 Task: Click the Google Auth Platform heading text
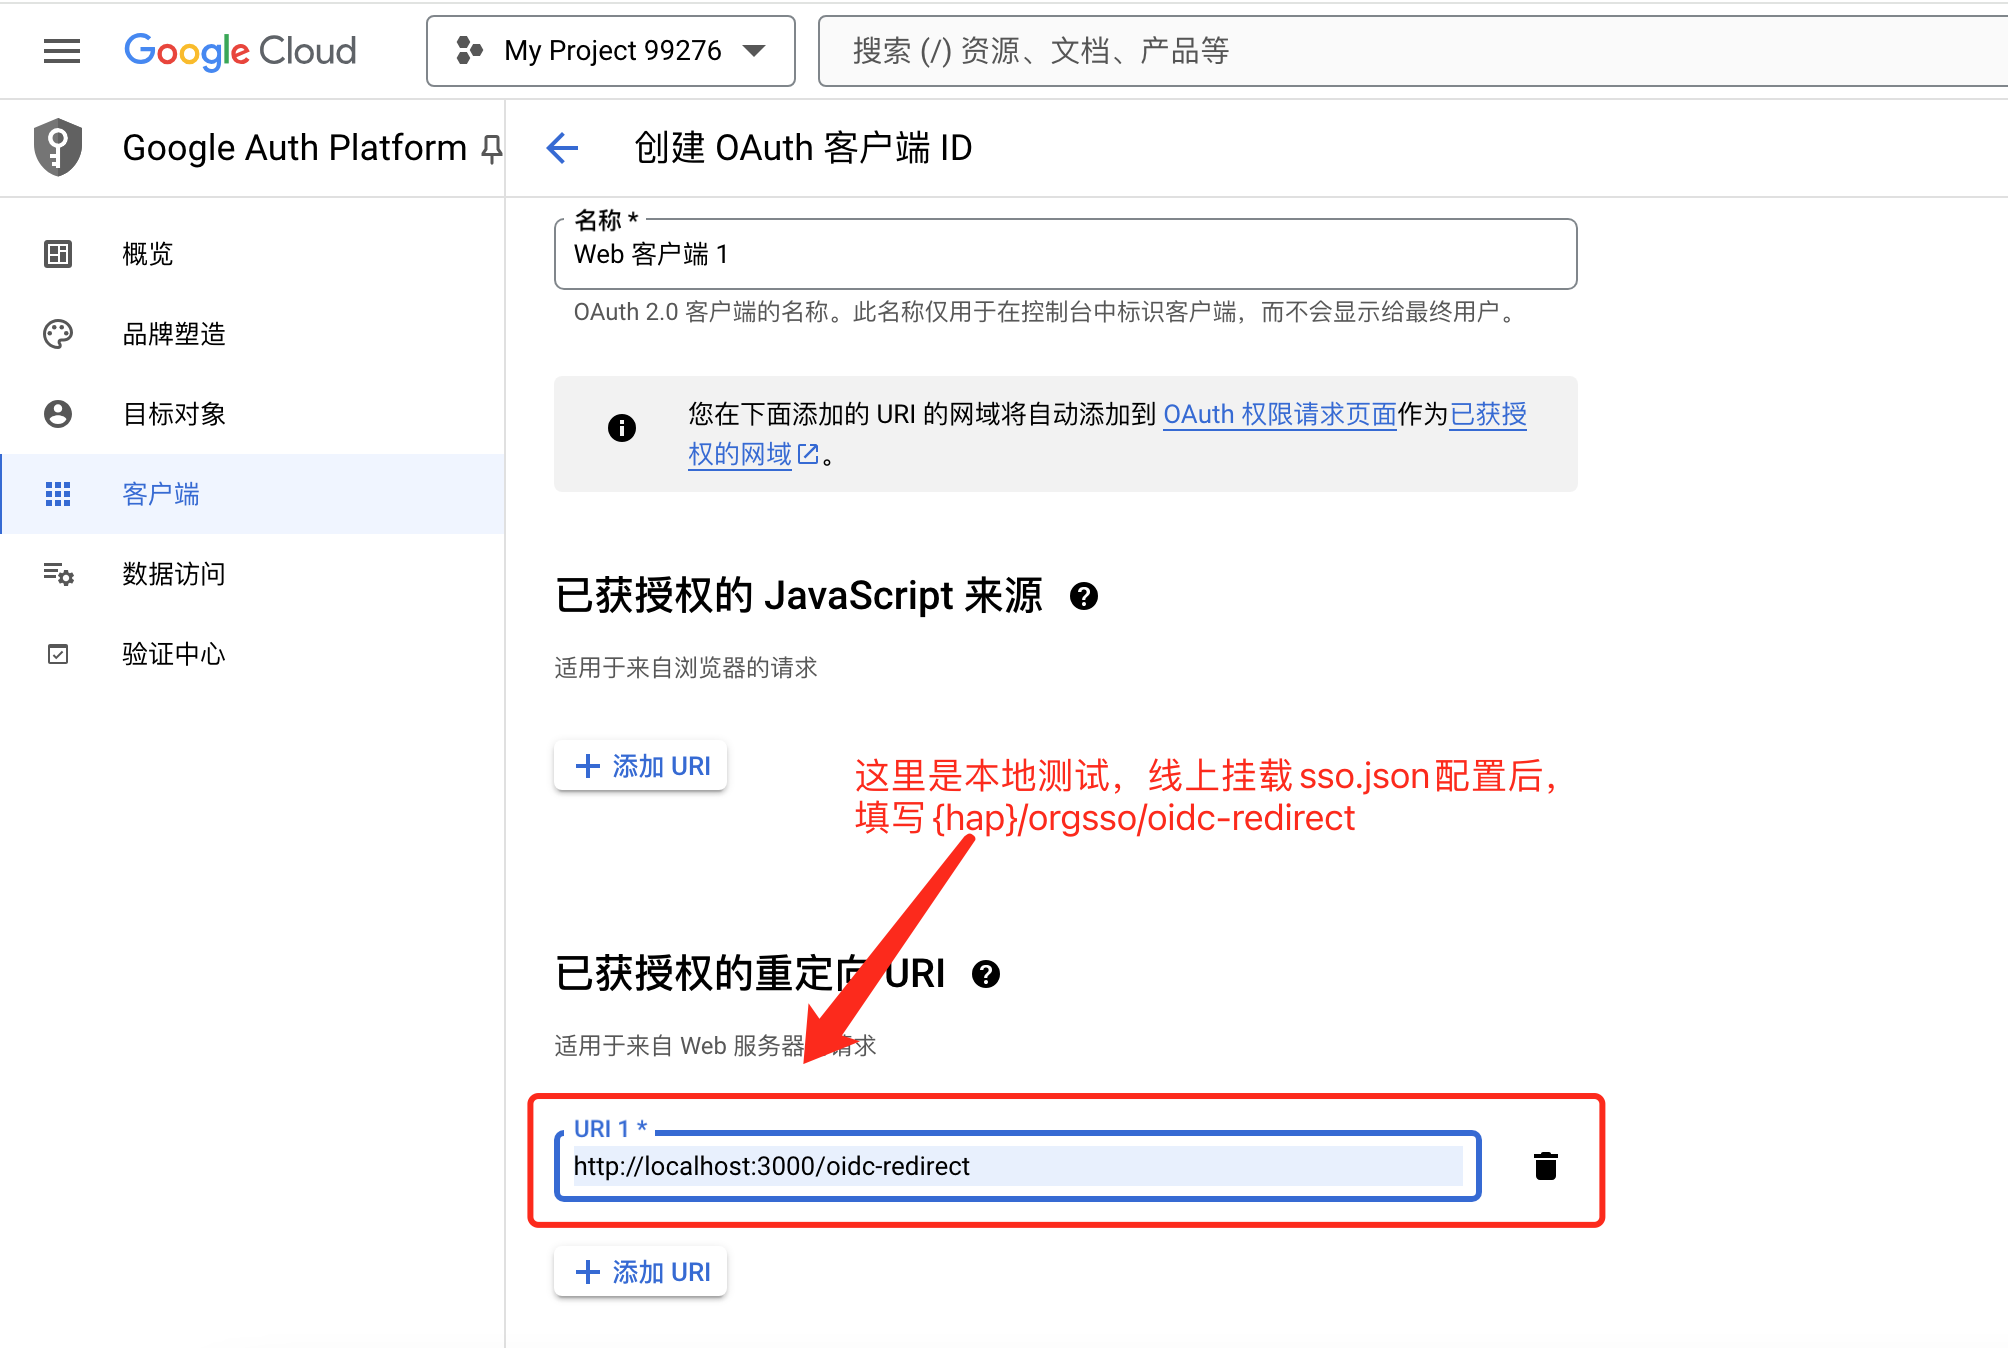[x=294, y=148]
